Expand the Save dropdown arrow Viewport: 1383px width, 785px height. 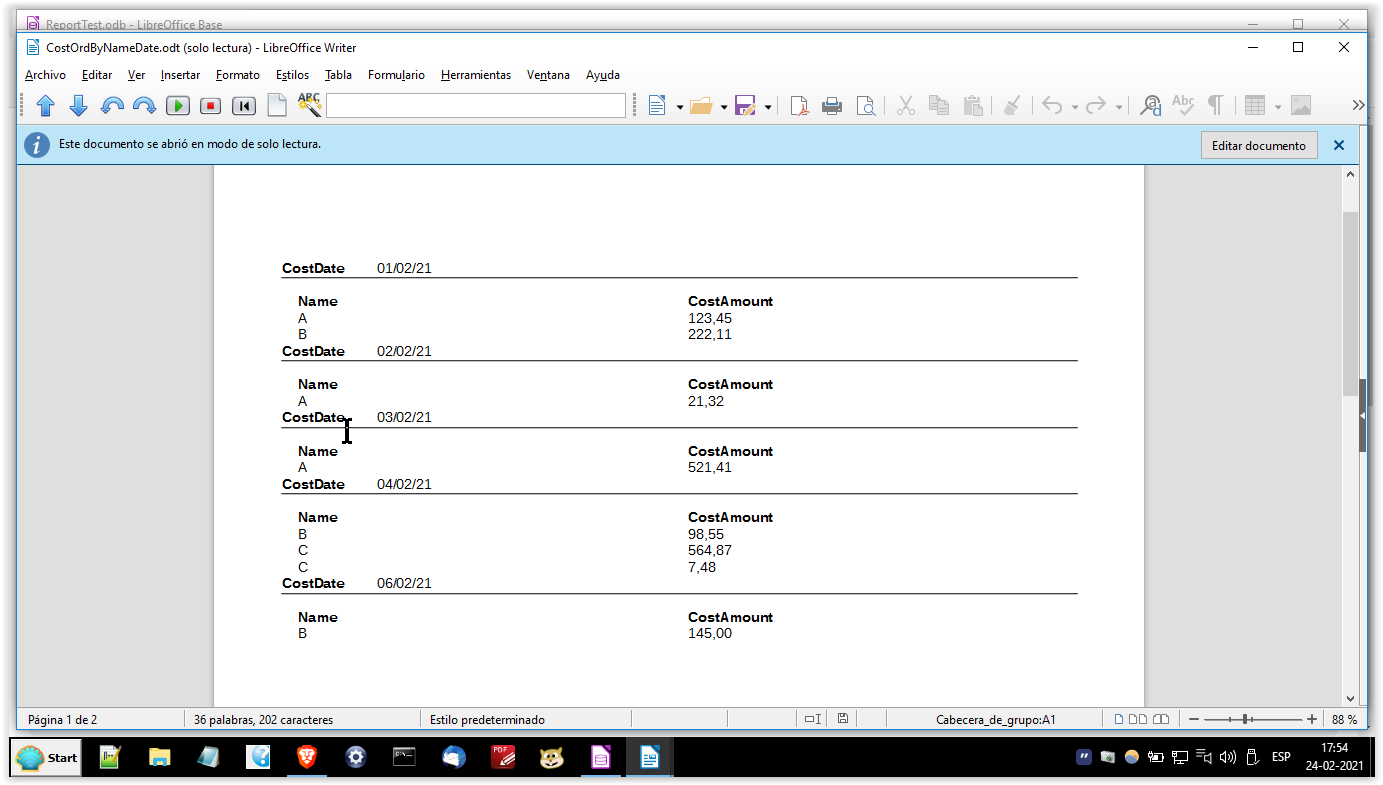[768, 107]
